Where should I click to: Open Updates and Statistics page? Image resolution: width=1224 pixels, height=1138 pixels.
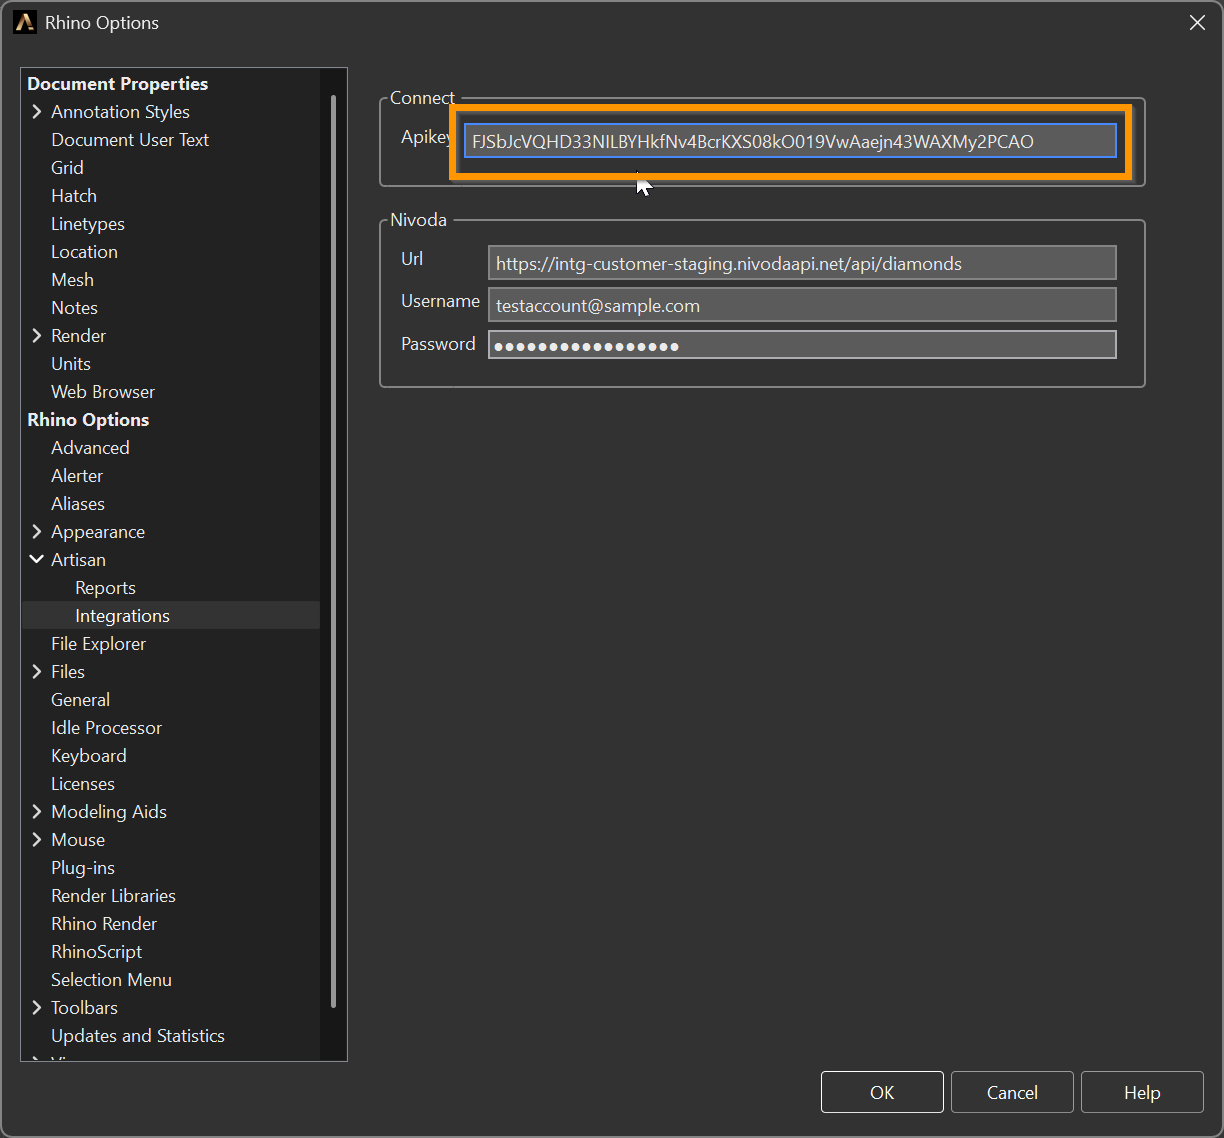[x=138, y=1036]
